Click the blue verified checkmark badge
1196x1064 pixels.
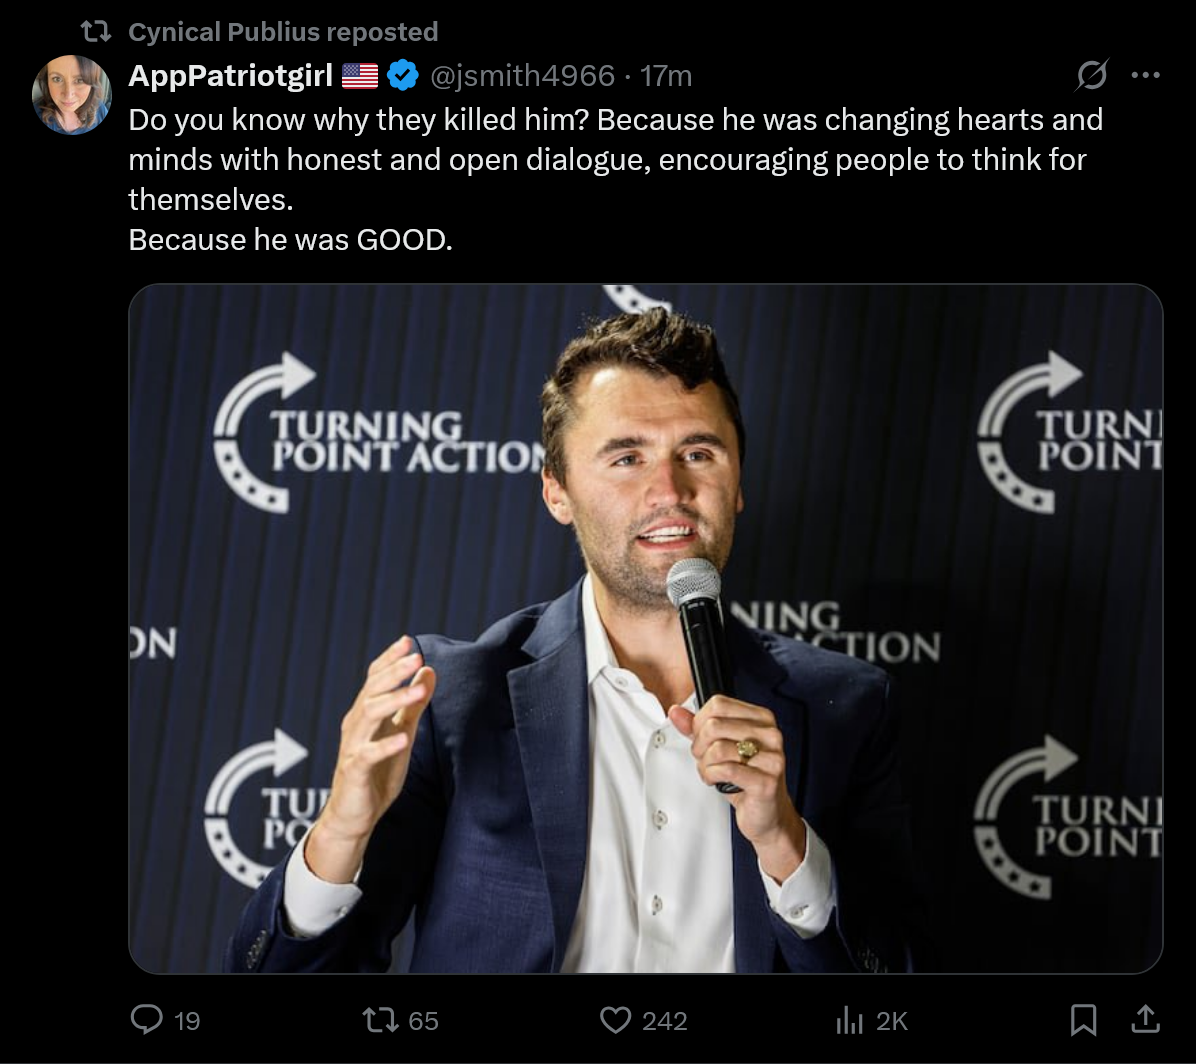[x=402, y=75]
